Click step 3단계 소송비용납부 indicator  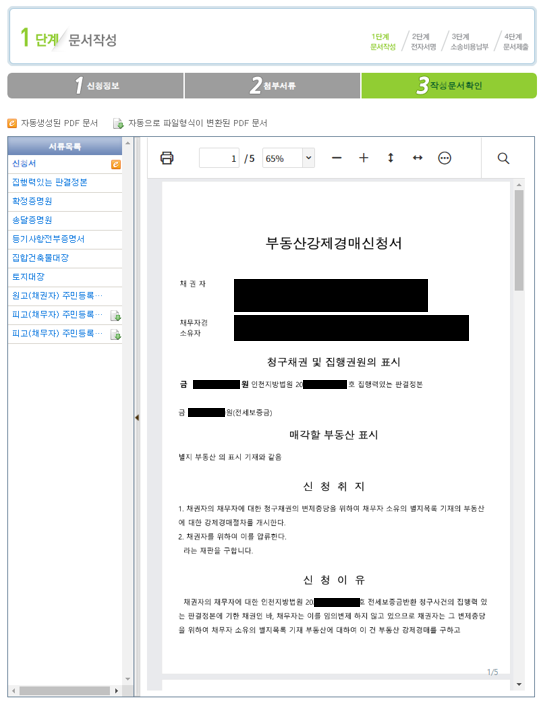pyautogui.click(x=469, y=41)
